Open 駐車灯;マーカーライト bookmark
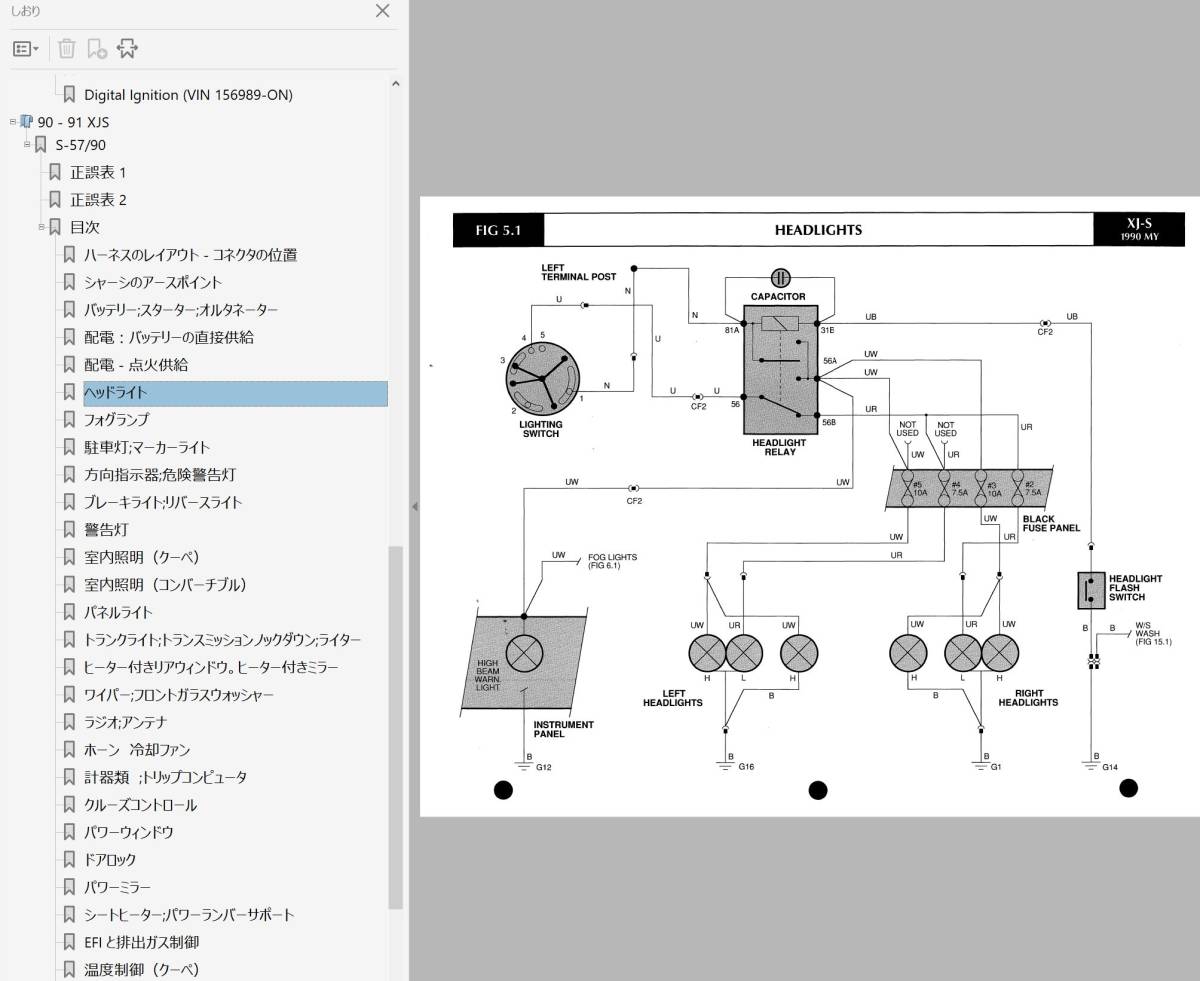The image size is (1200, 981). tap(147, 447)
